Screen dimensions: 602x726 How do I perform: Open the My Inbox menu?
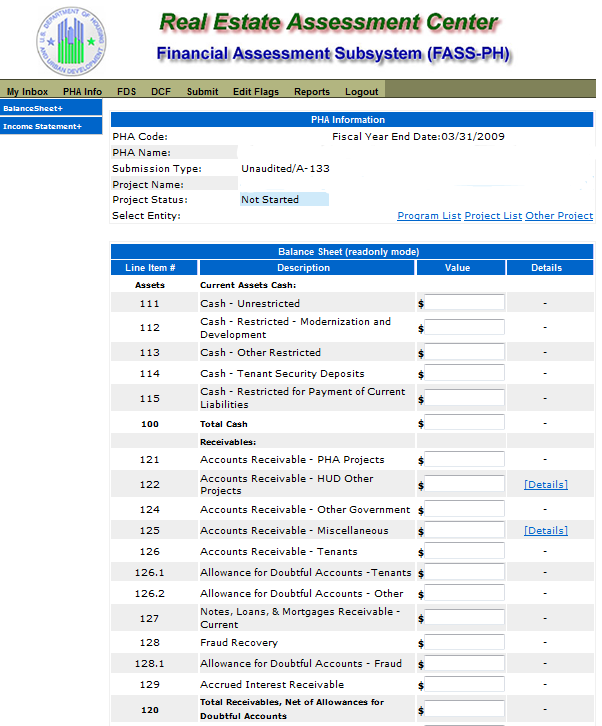[x=27, y=91]
